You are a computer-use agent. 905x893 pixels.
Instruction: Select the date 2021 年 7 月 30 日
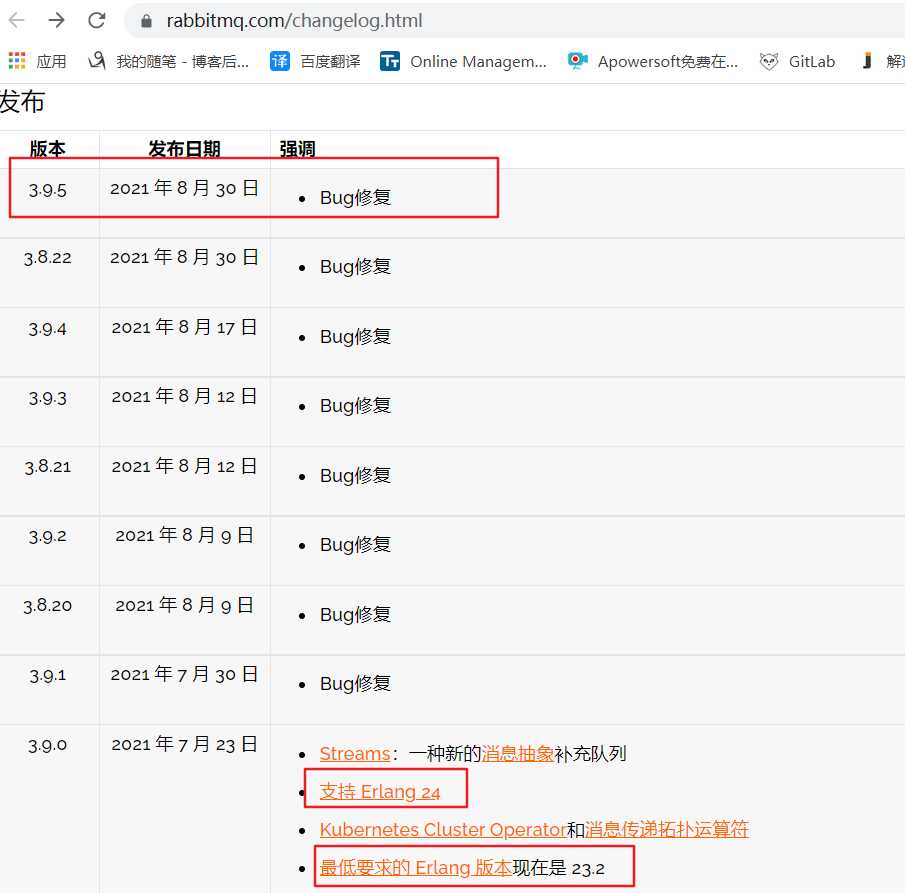(184, 674)
